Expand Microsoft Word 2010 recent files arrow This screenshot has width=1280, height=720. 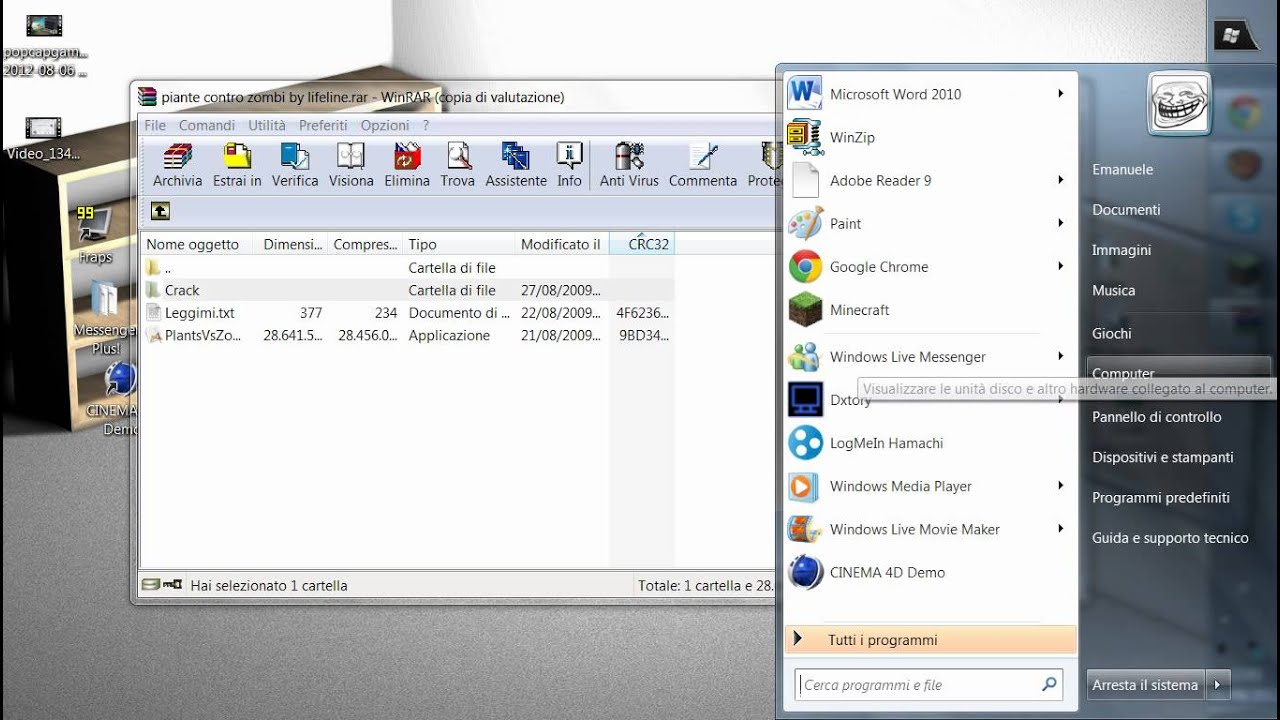pyautogui.click(x=1060, y=94)
